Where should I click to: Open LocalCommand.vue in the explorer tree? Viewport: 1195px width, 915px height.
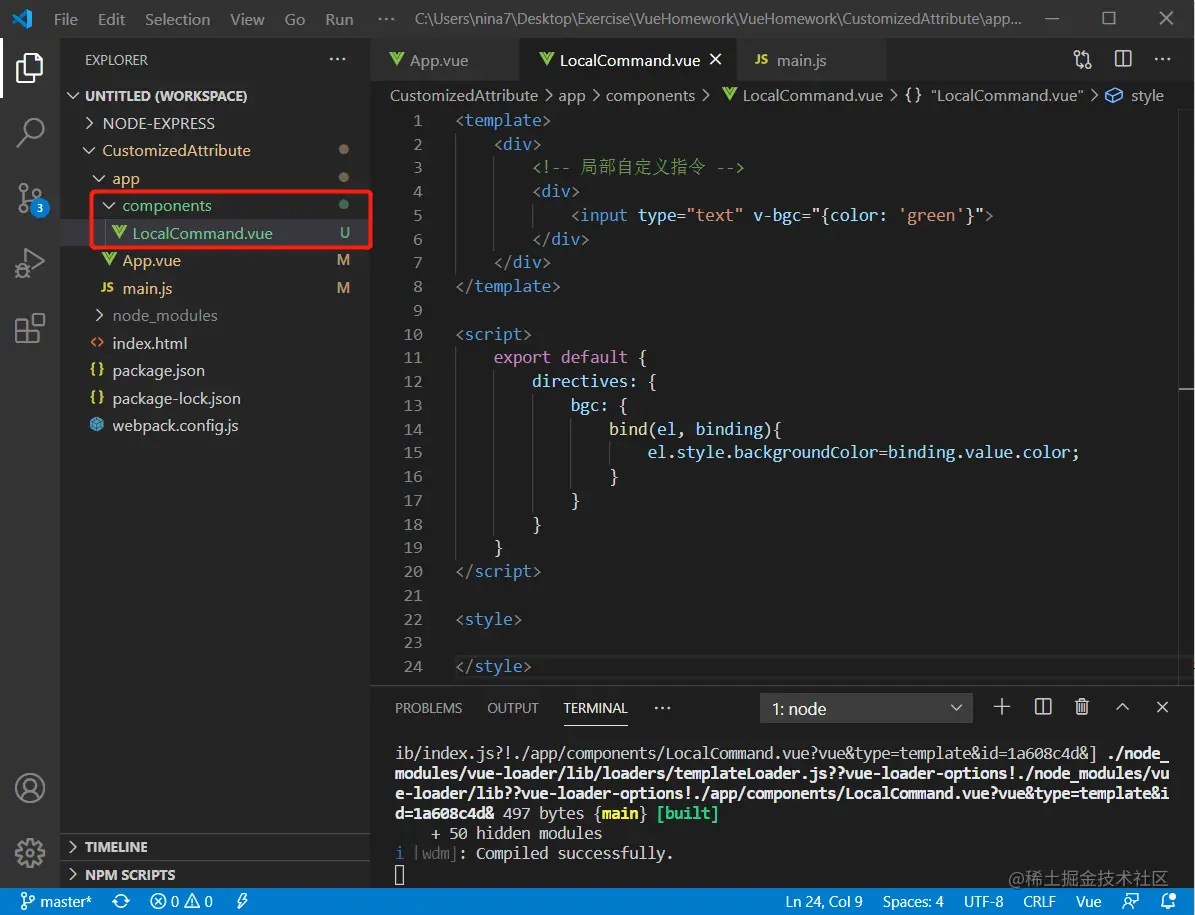(216, 233)
